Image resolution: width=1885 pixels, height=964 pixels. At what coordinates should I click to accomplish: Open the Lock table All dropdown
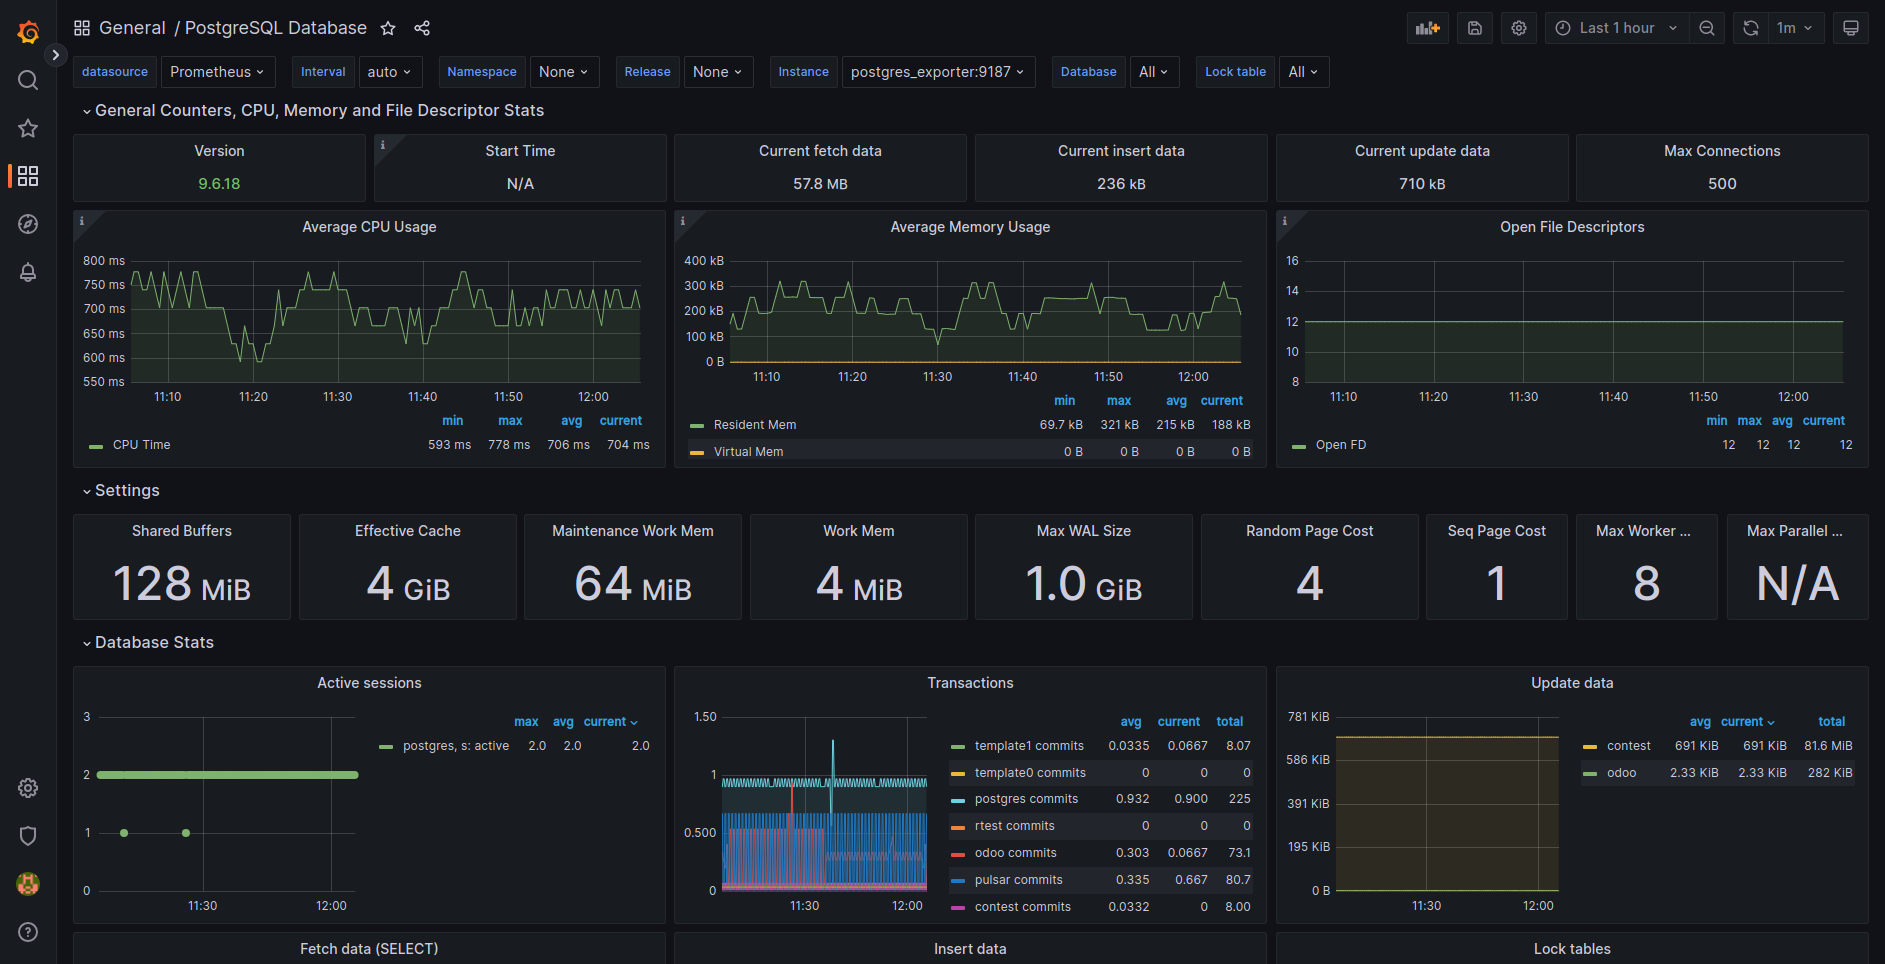(1303, 72)
